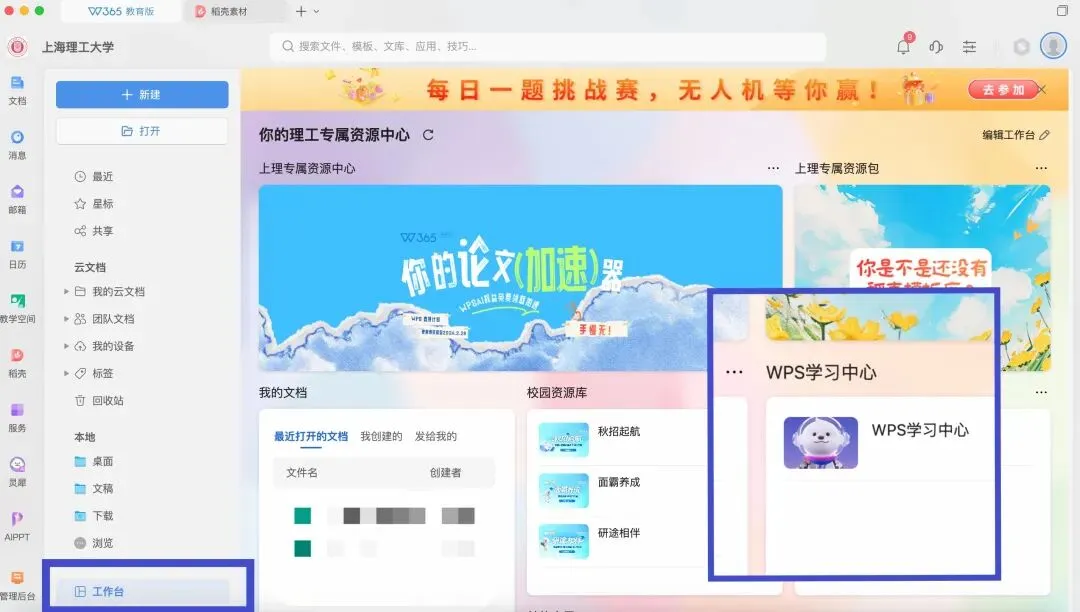The image size is (1080, 612).
Task: Click the pencil icon beside 编辑工作台
Action: [x=1045, y=135]
